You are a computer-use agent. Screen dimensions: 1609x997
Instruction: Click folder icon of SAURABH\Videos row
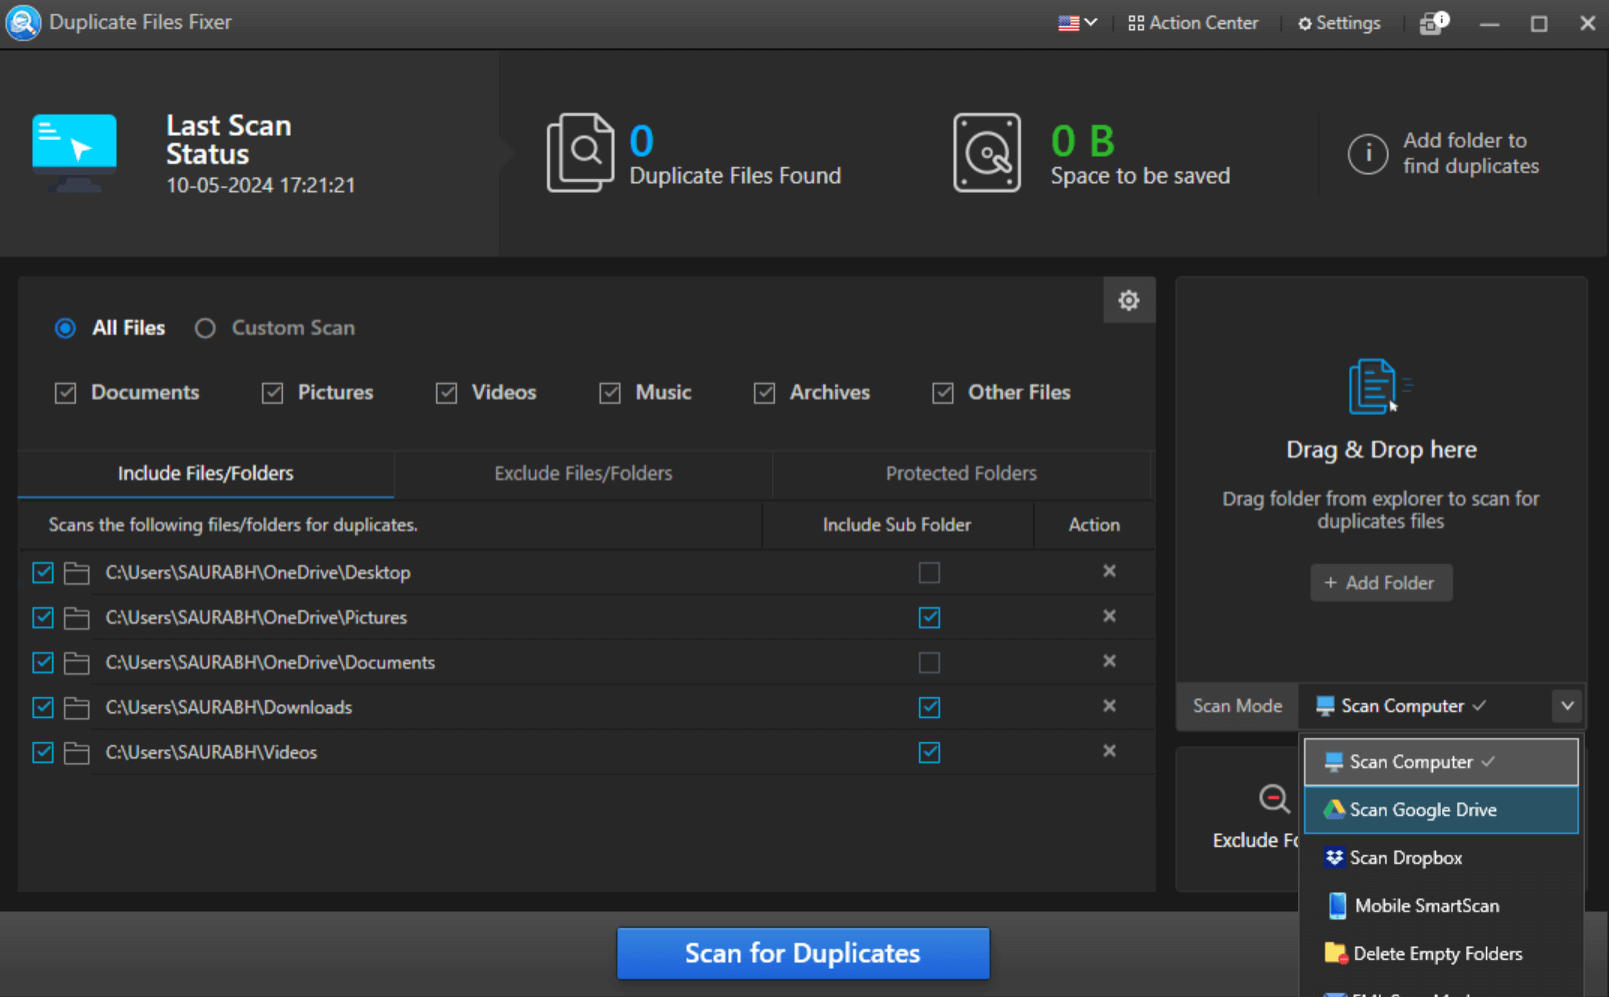pyautogui.click(x=77, y=753)
